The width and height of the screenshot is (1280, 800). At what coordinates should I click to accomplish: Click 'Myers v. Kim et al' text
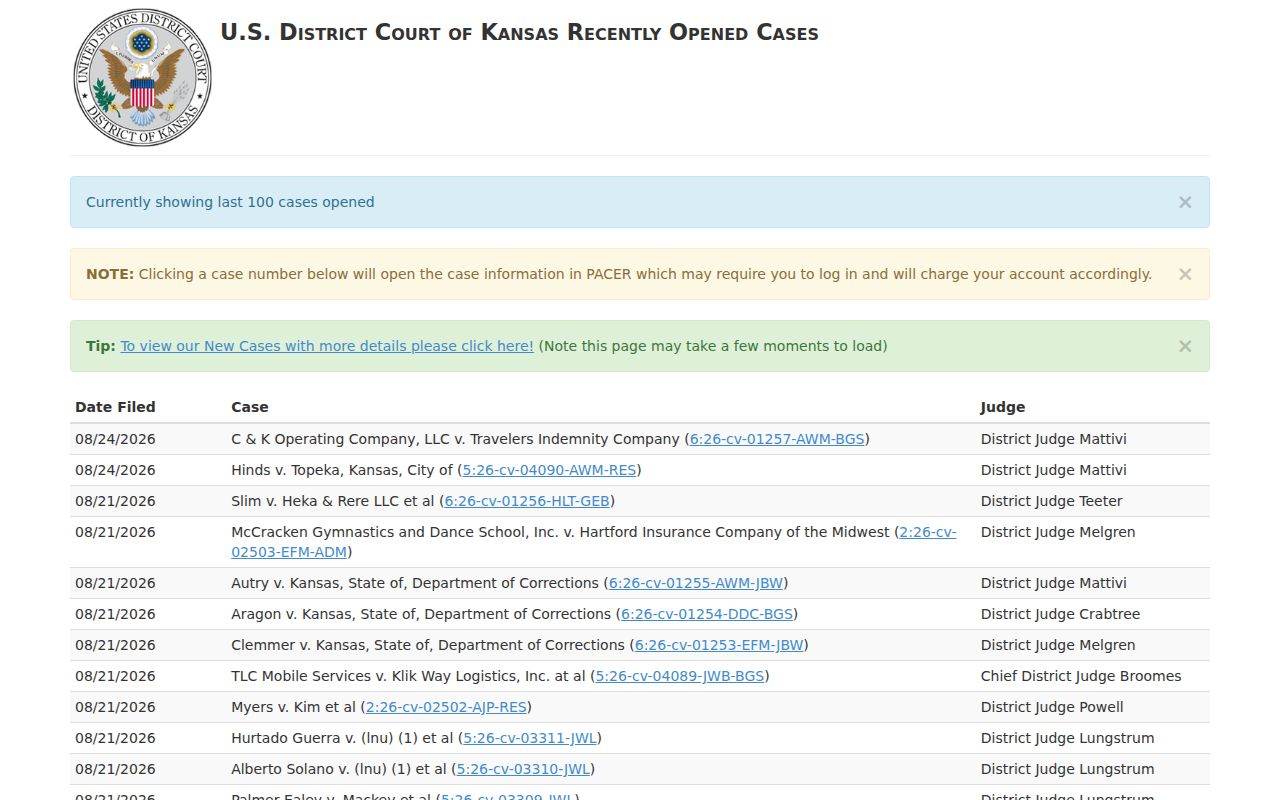pyautogui.click(x=293, y=707)
